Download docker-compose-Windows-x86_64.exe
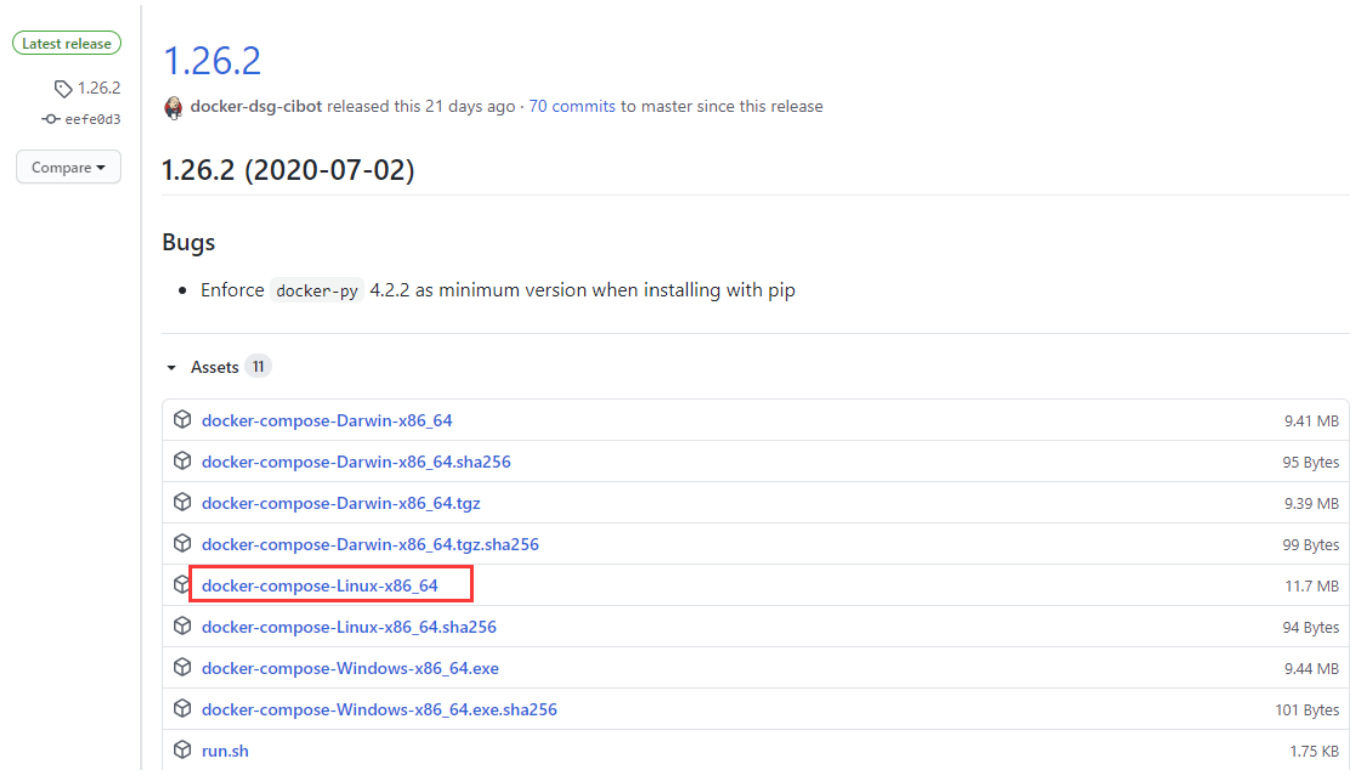The image size is (1366, 777). tap(350, 668)
